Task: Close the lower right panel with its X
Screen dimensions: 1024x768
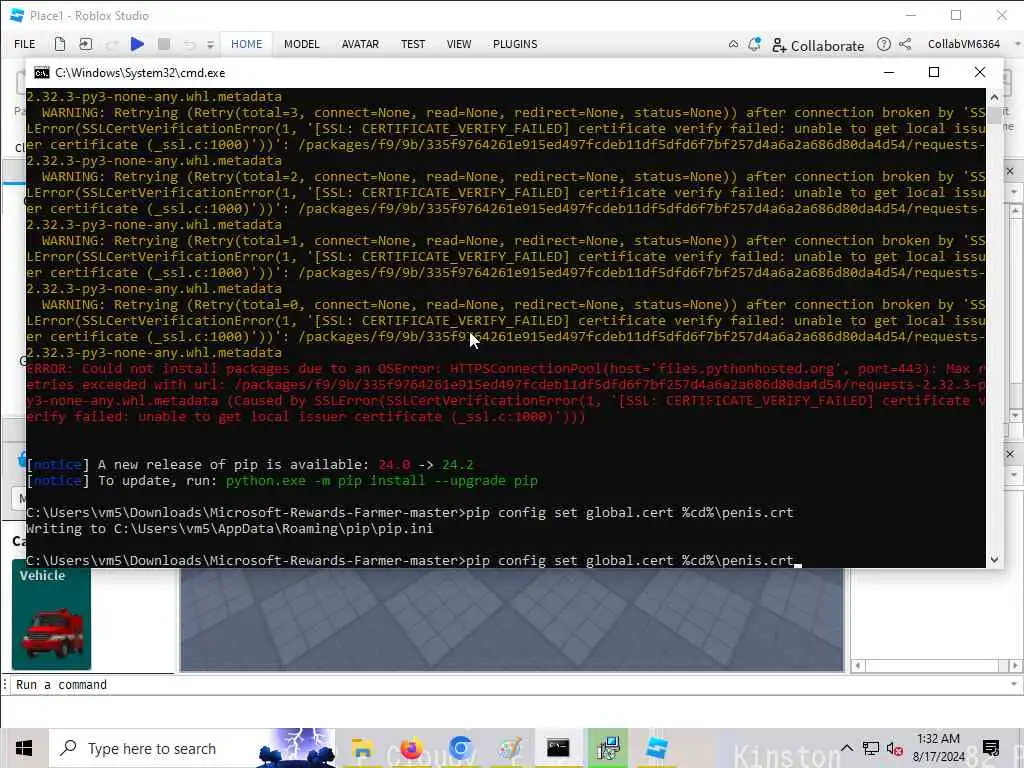Action: pos(1010,454)
